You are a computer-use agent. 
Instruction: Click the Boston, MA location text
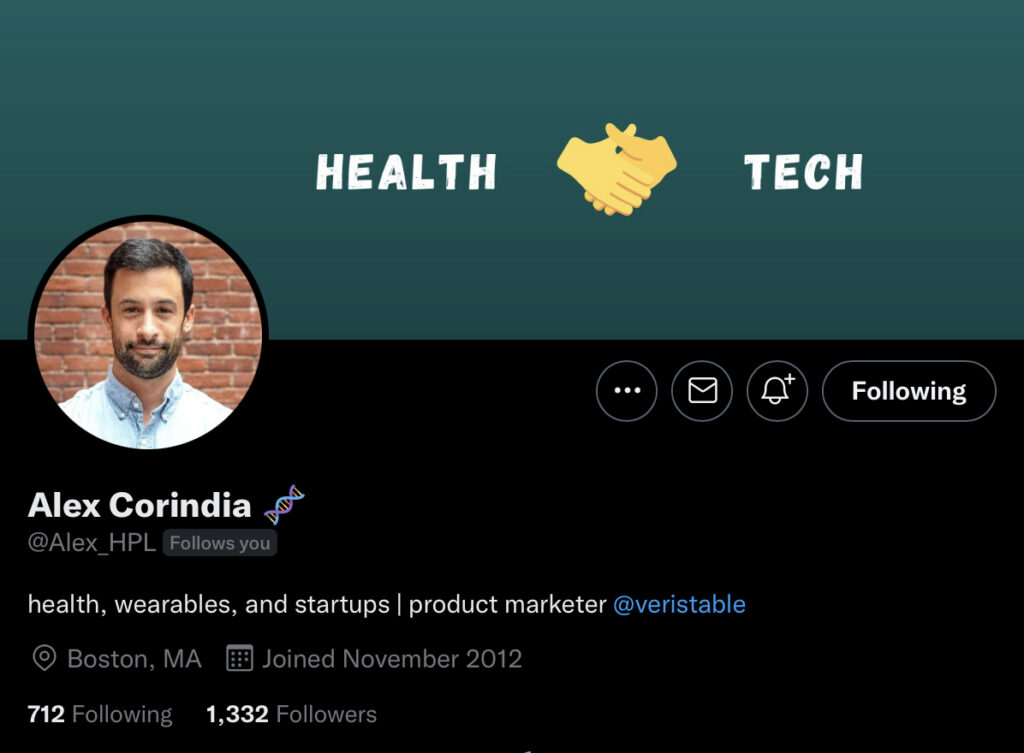click(x=134, y=658)
